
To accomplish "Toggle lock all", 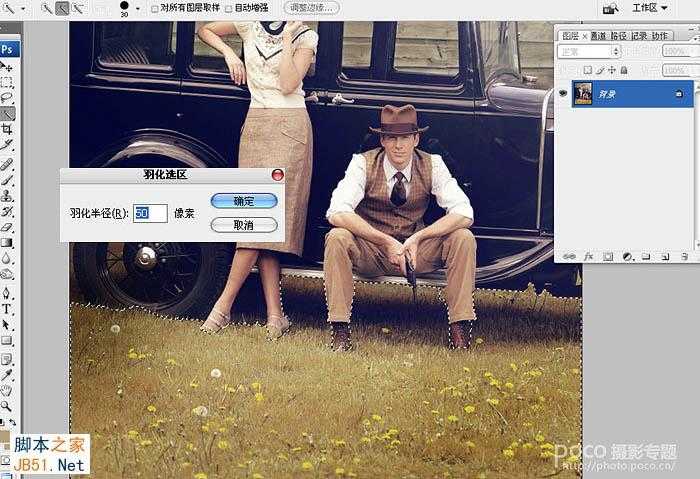I will pos(624,70).
